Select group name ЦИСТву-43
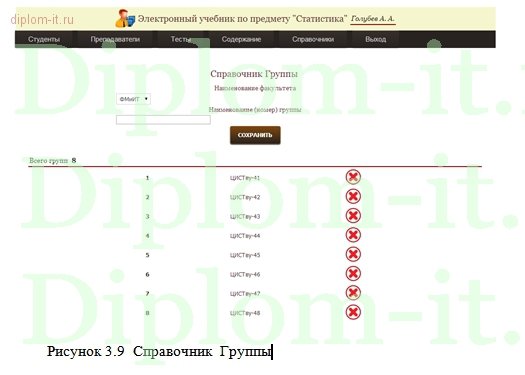This screenshot has height=375, width=525. (245, 217)
